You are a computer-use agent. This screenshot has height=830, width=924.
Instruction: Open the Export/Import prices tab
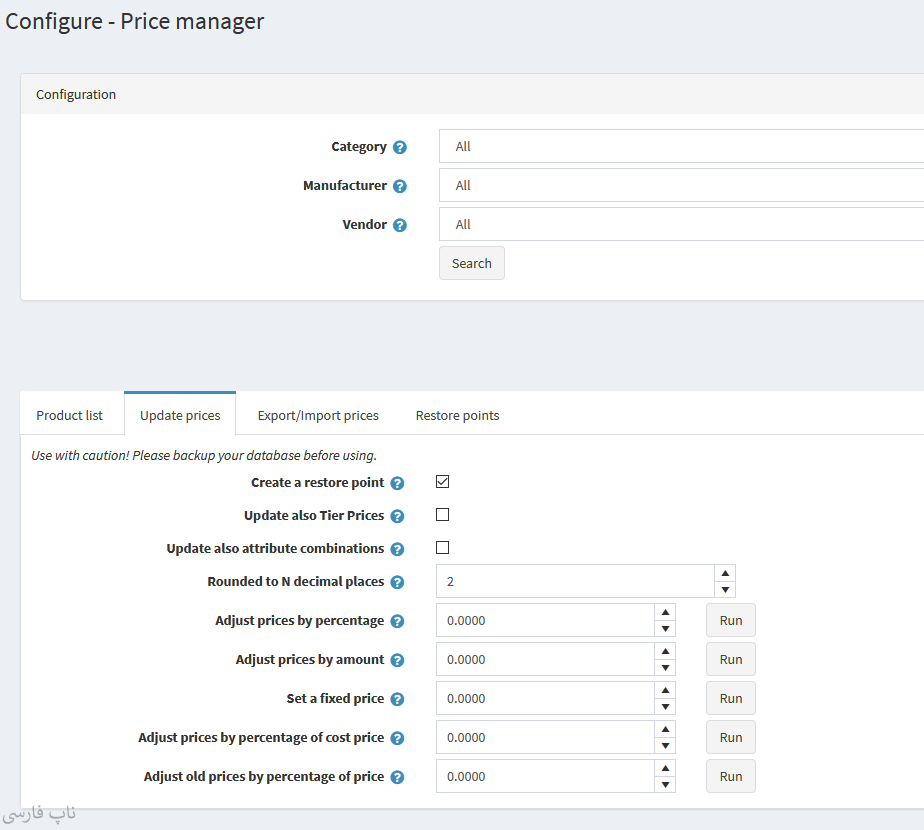[x=318, y=415]
